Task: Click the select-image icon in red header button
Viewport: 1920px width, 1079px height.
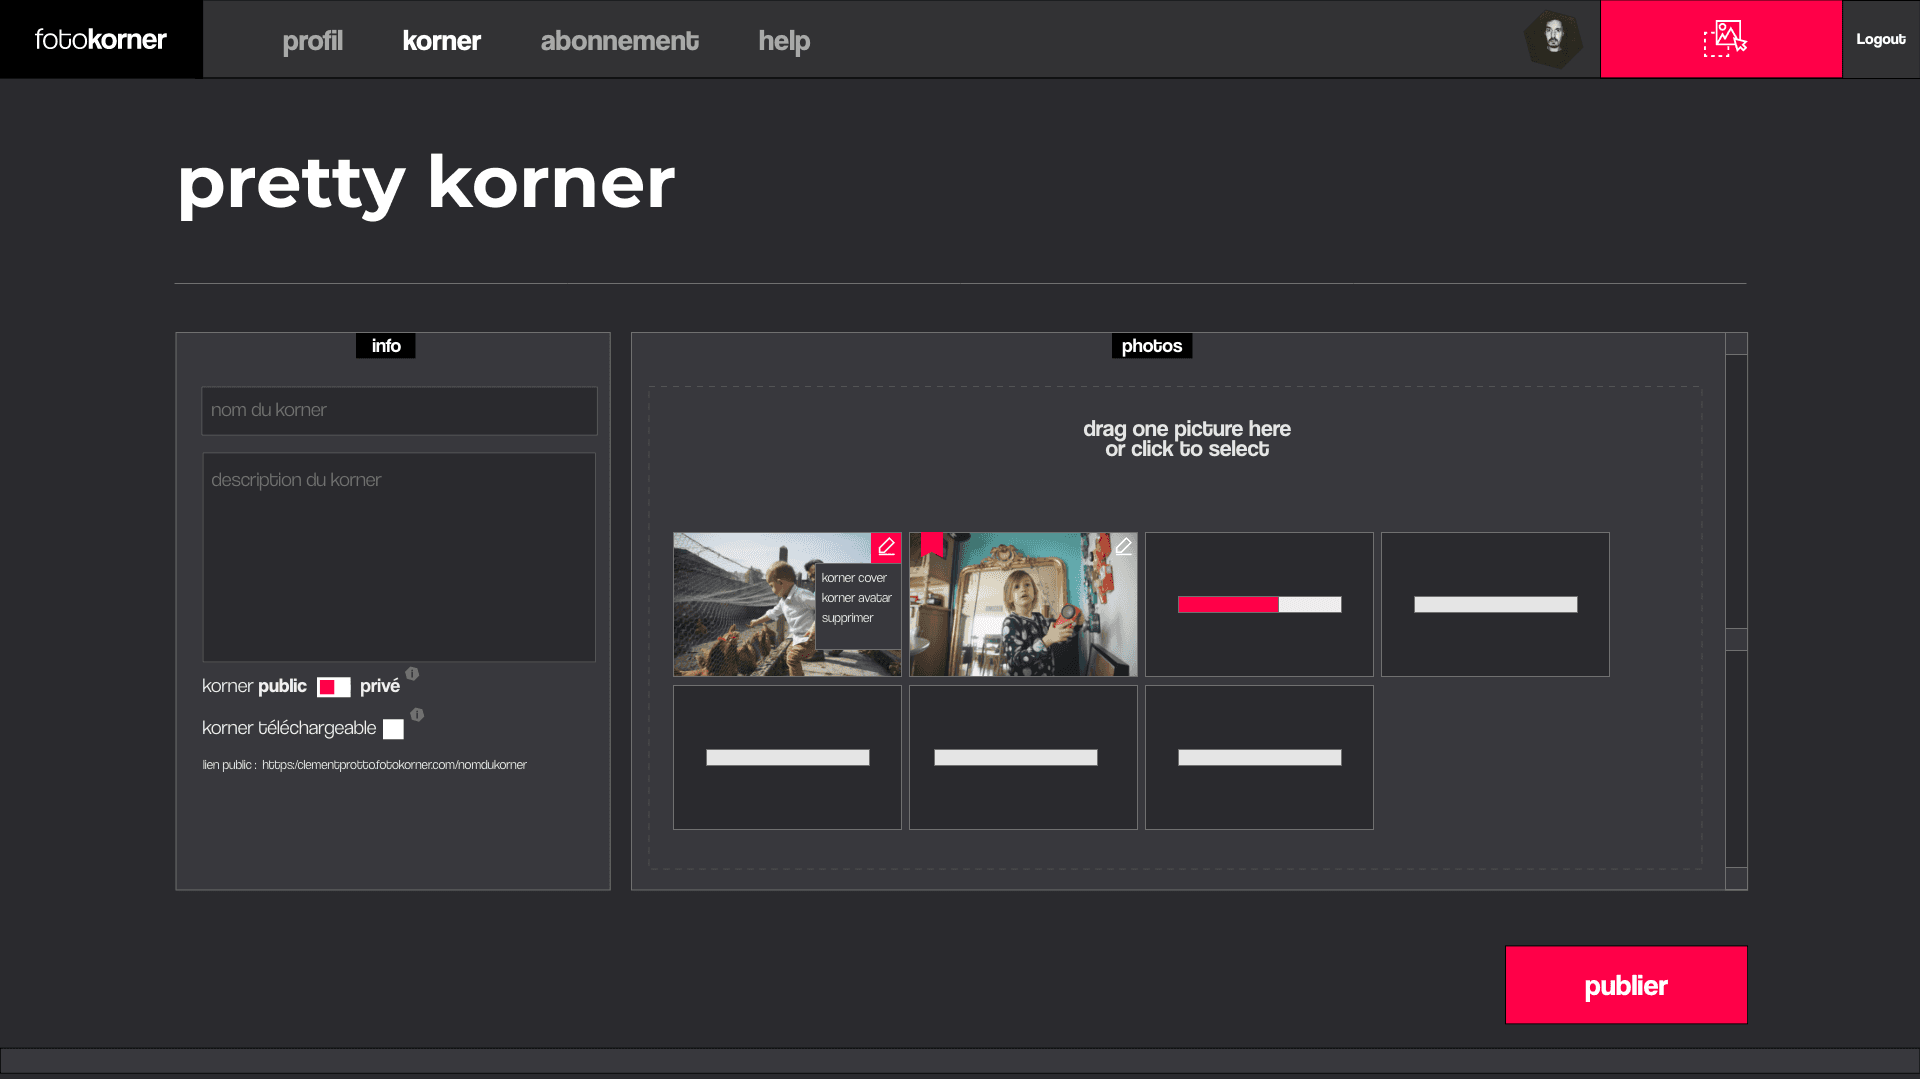Action: click(1724, 39)
